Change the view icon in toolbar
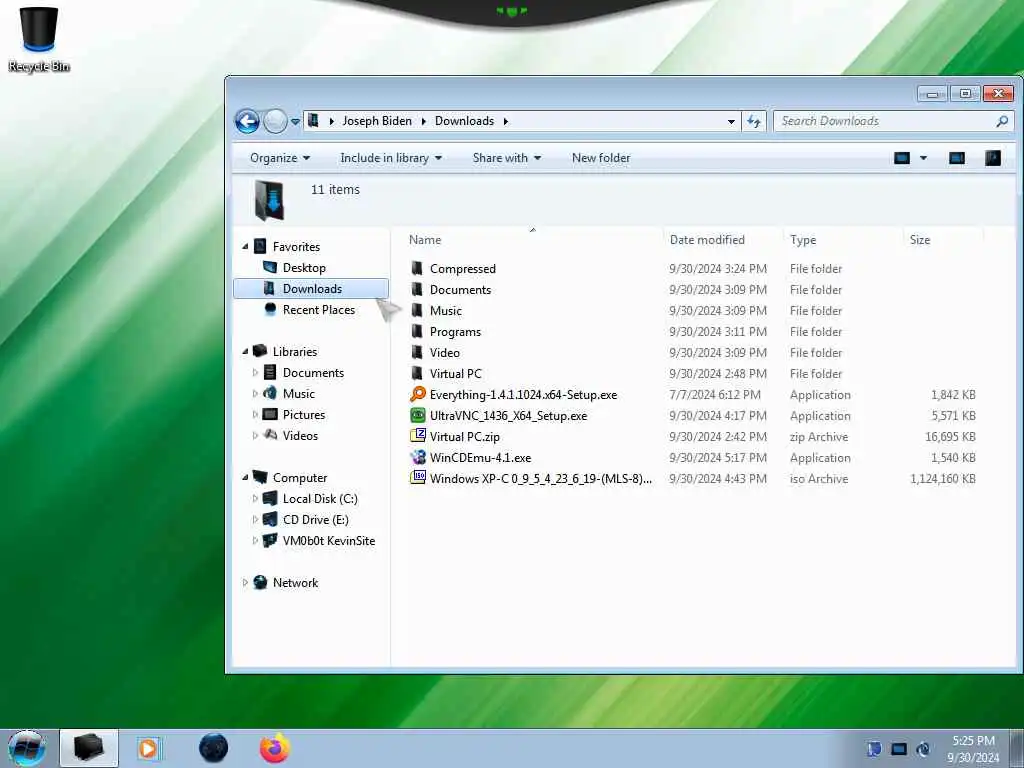 coord(902,158)
